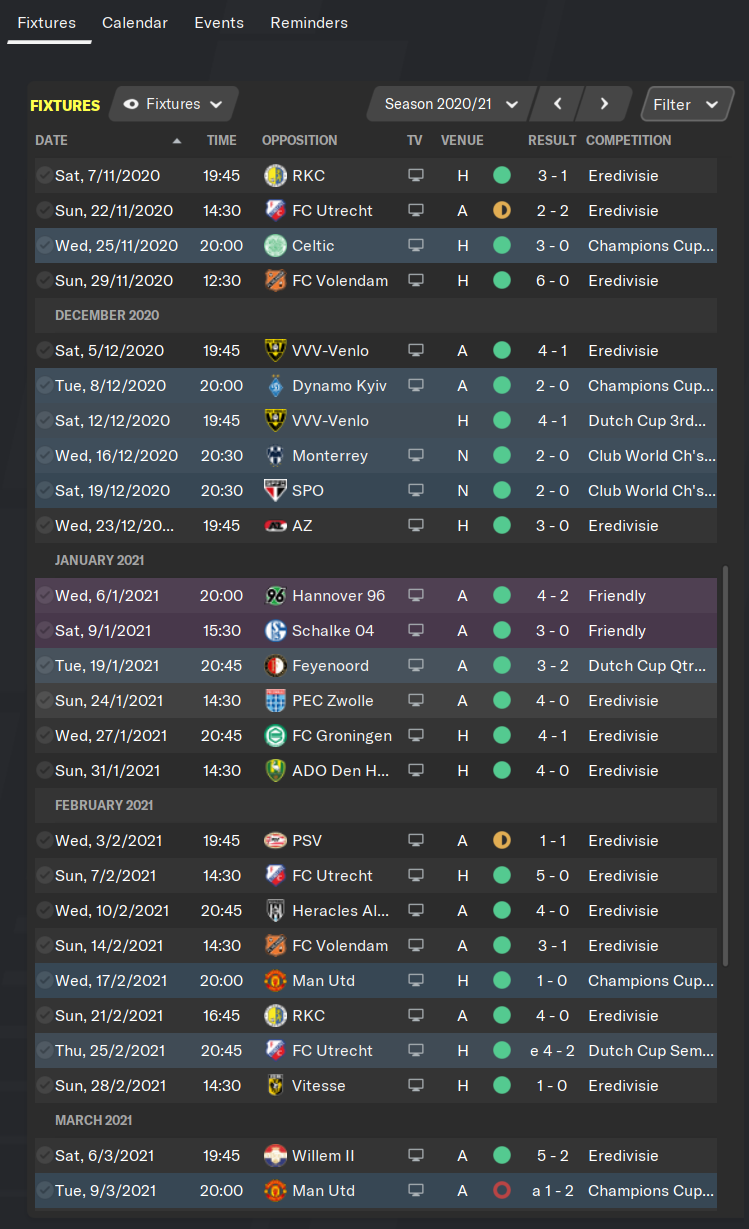Toggle check mark for Hannover 96 friendly

[44, 596]
